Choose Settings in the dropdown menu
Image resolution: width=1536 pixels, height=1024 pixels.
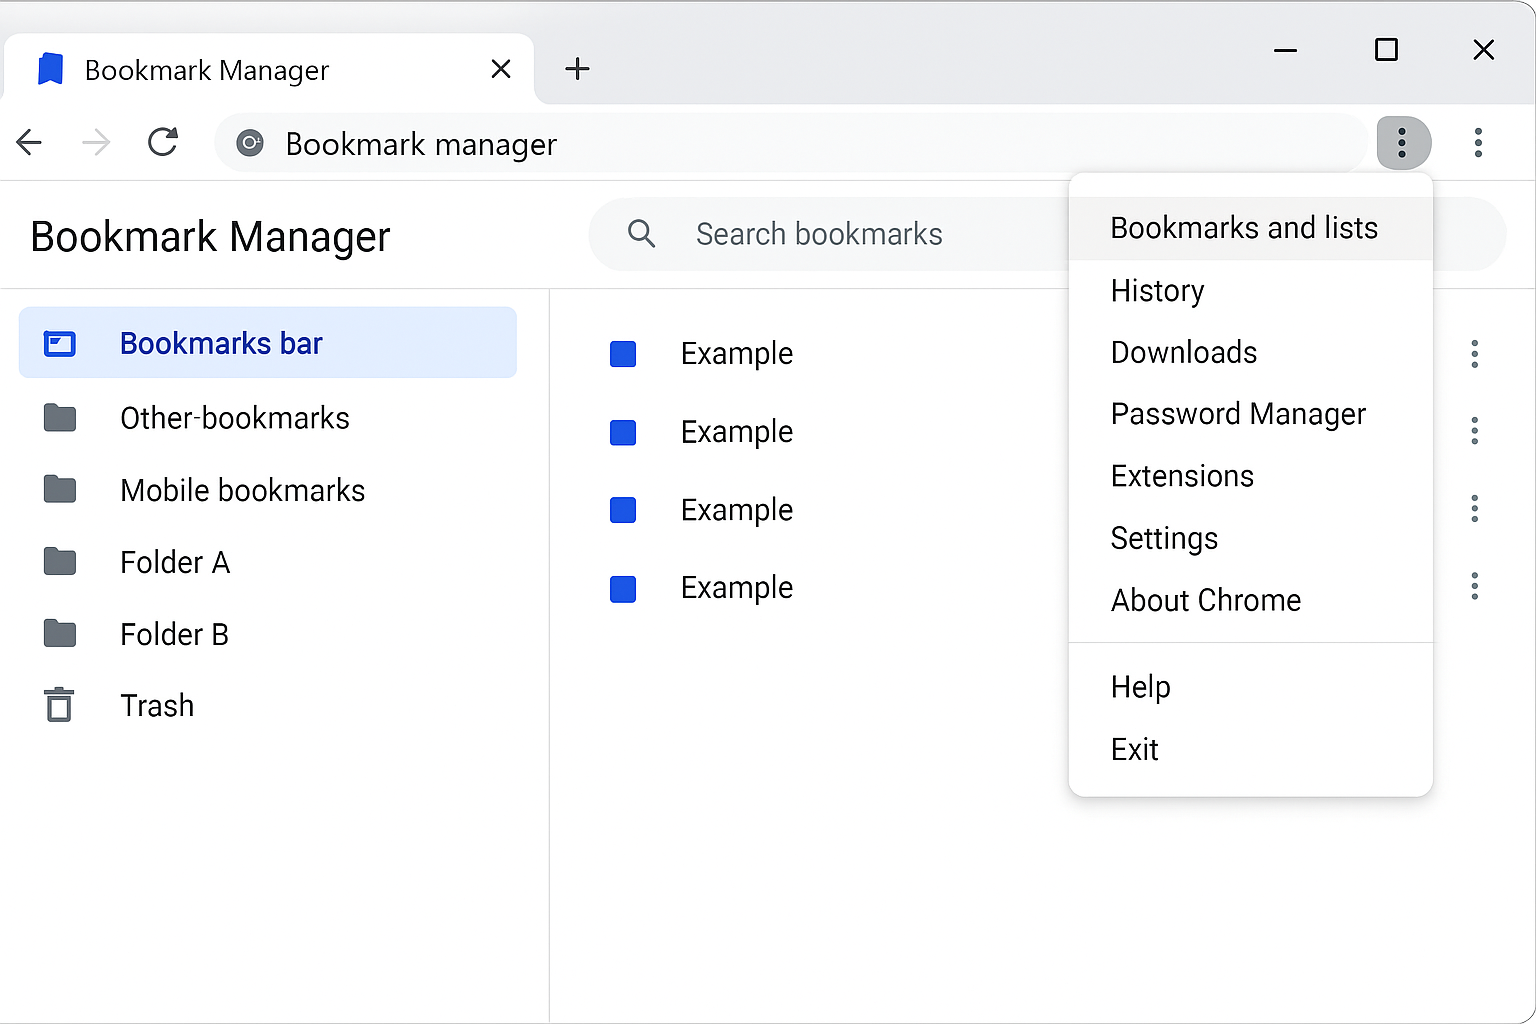pyautogui.click(x=1164, y=538)
